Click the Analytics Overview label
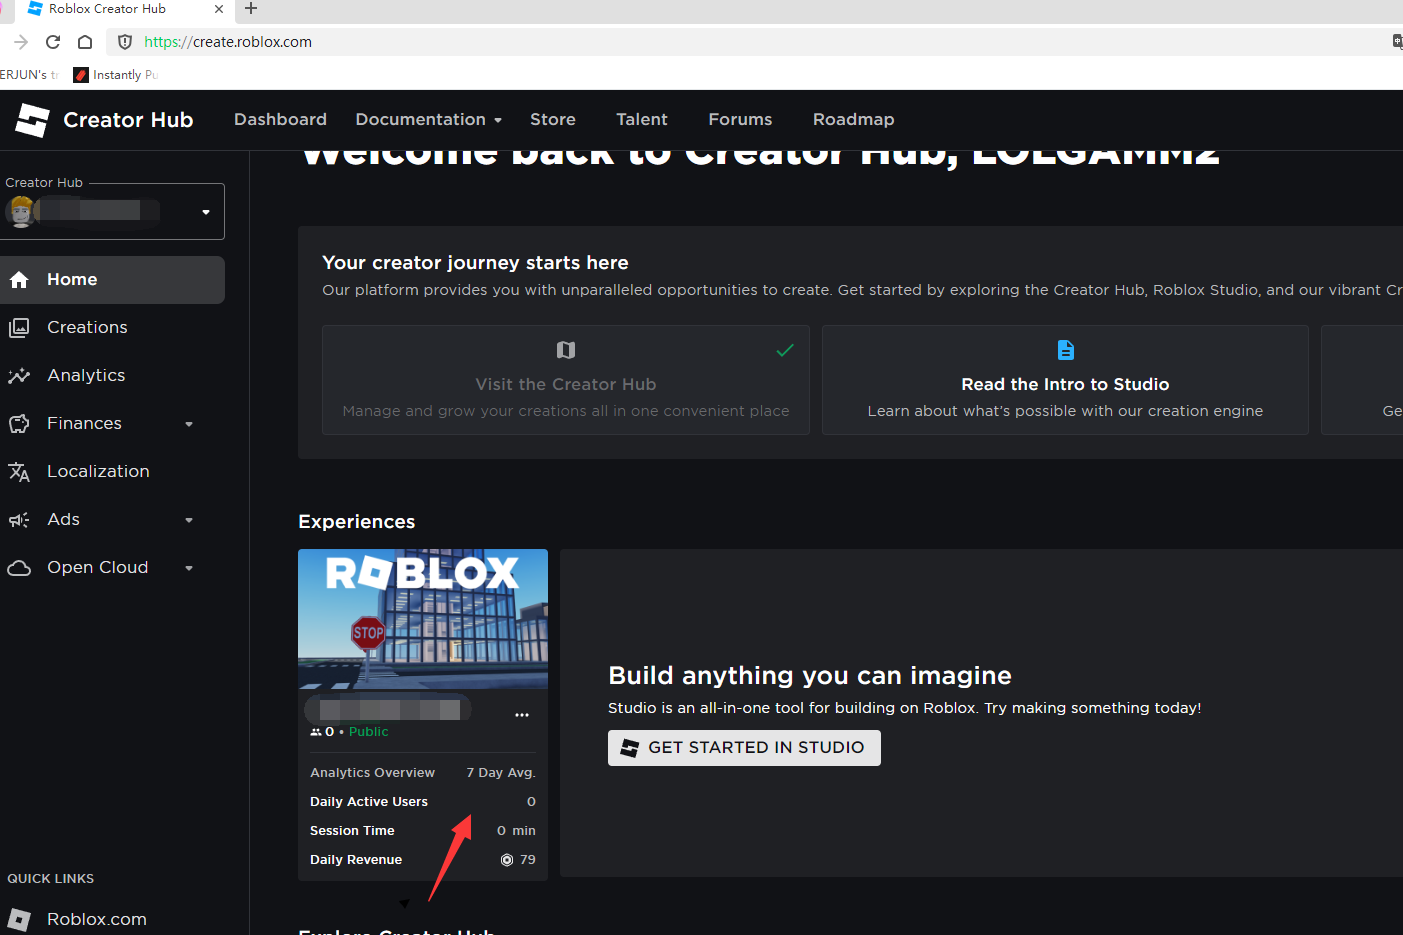This screenshot has width=1403, height=935. tap(372, 773)
